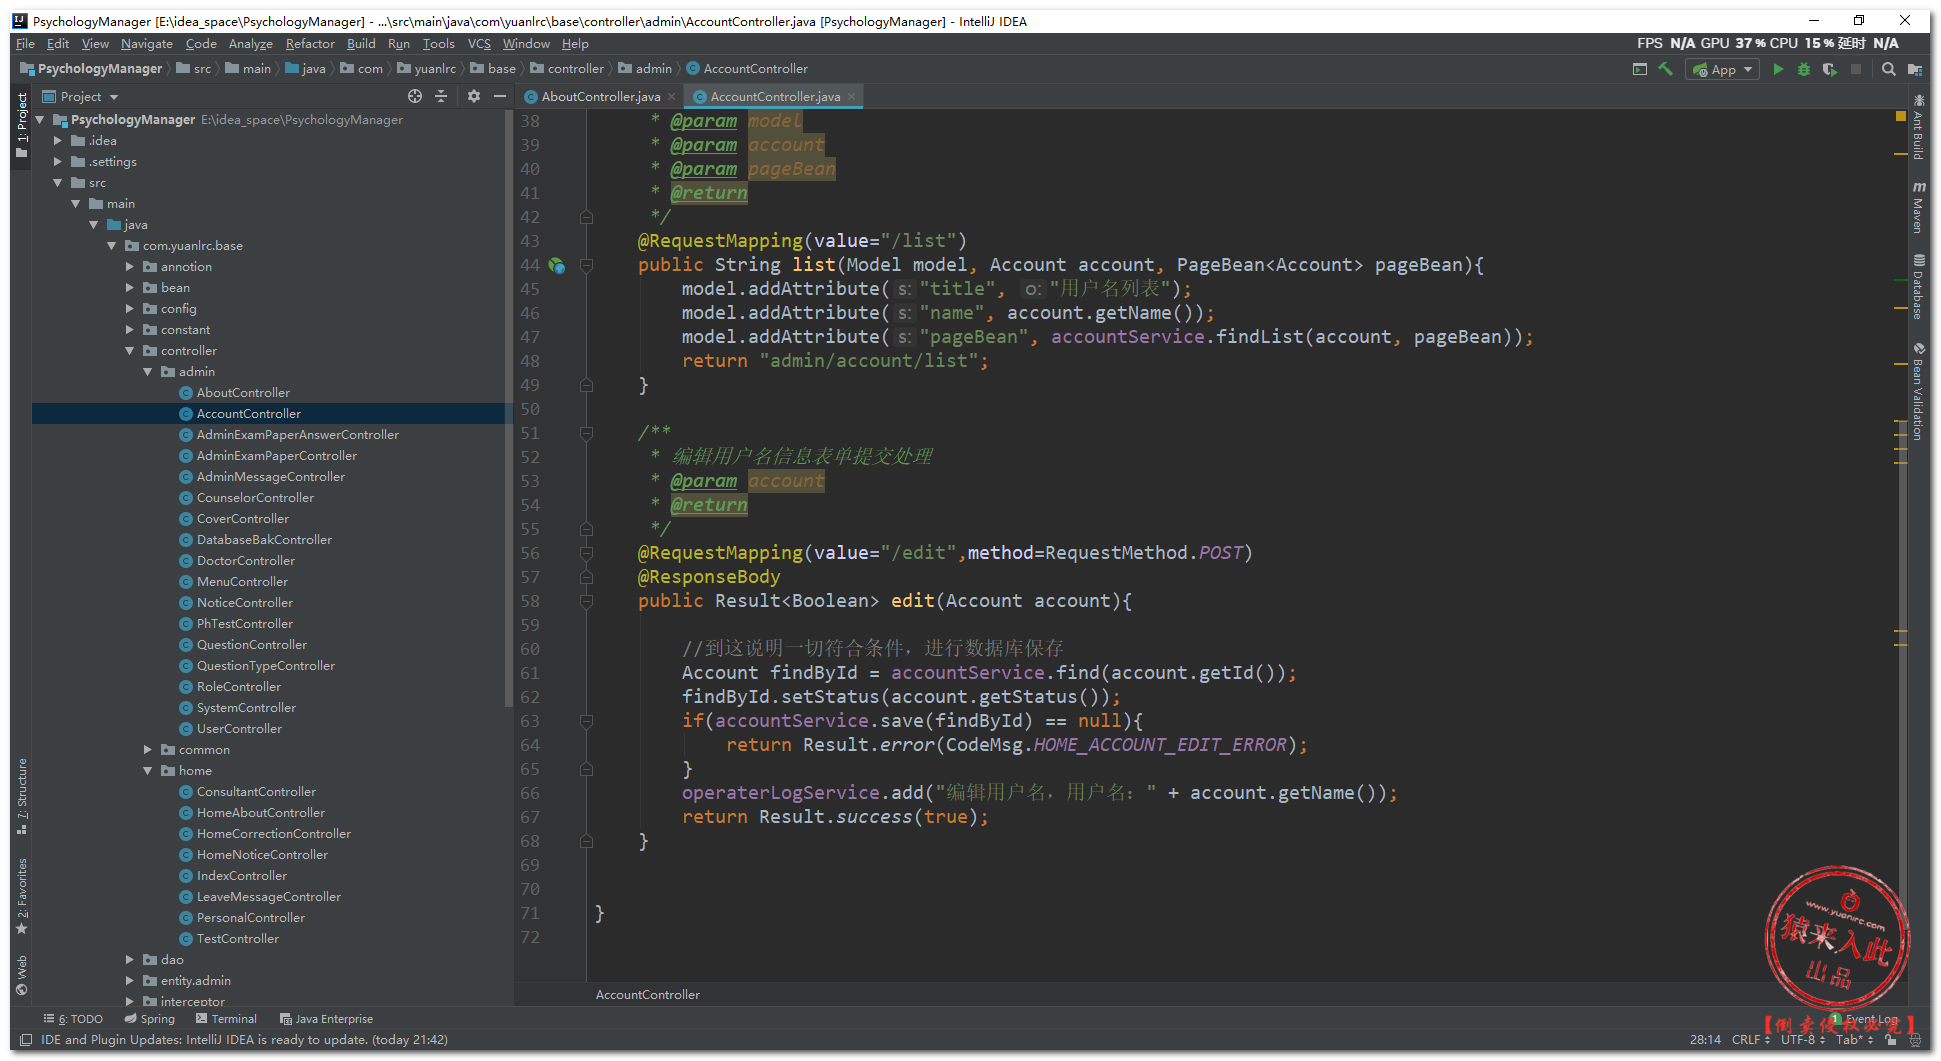Close the AccountController.java tab

(852, 97)
